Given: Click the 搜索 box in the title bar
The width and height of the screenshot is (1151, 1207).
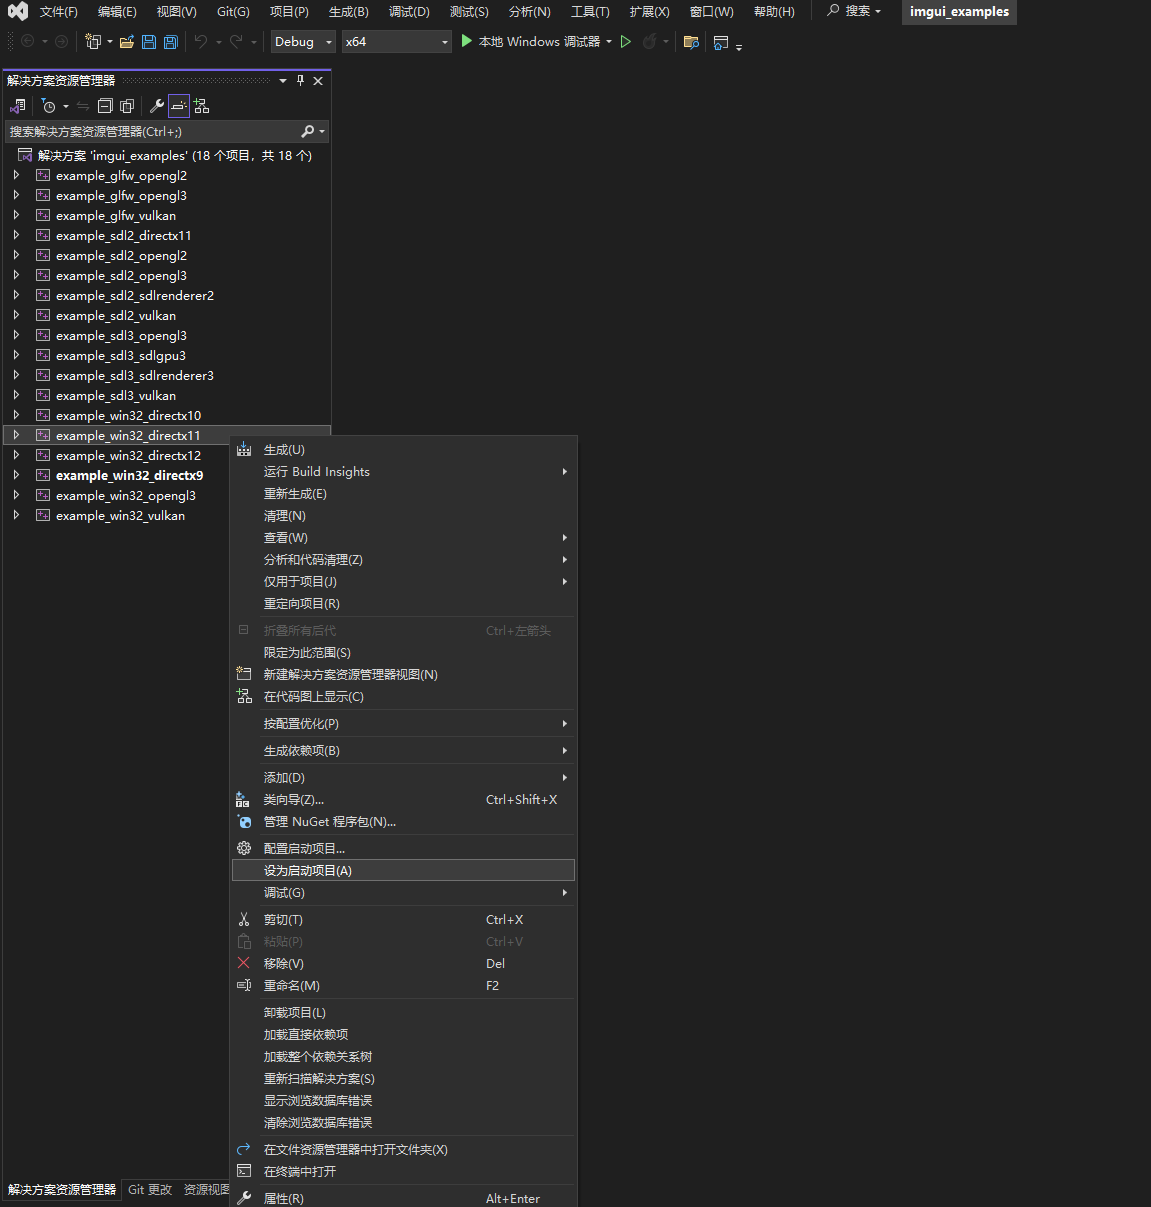Looking at the screenshot, I should coord(855,11).
